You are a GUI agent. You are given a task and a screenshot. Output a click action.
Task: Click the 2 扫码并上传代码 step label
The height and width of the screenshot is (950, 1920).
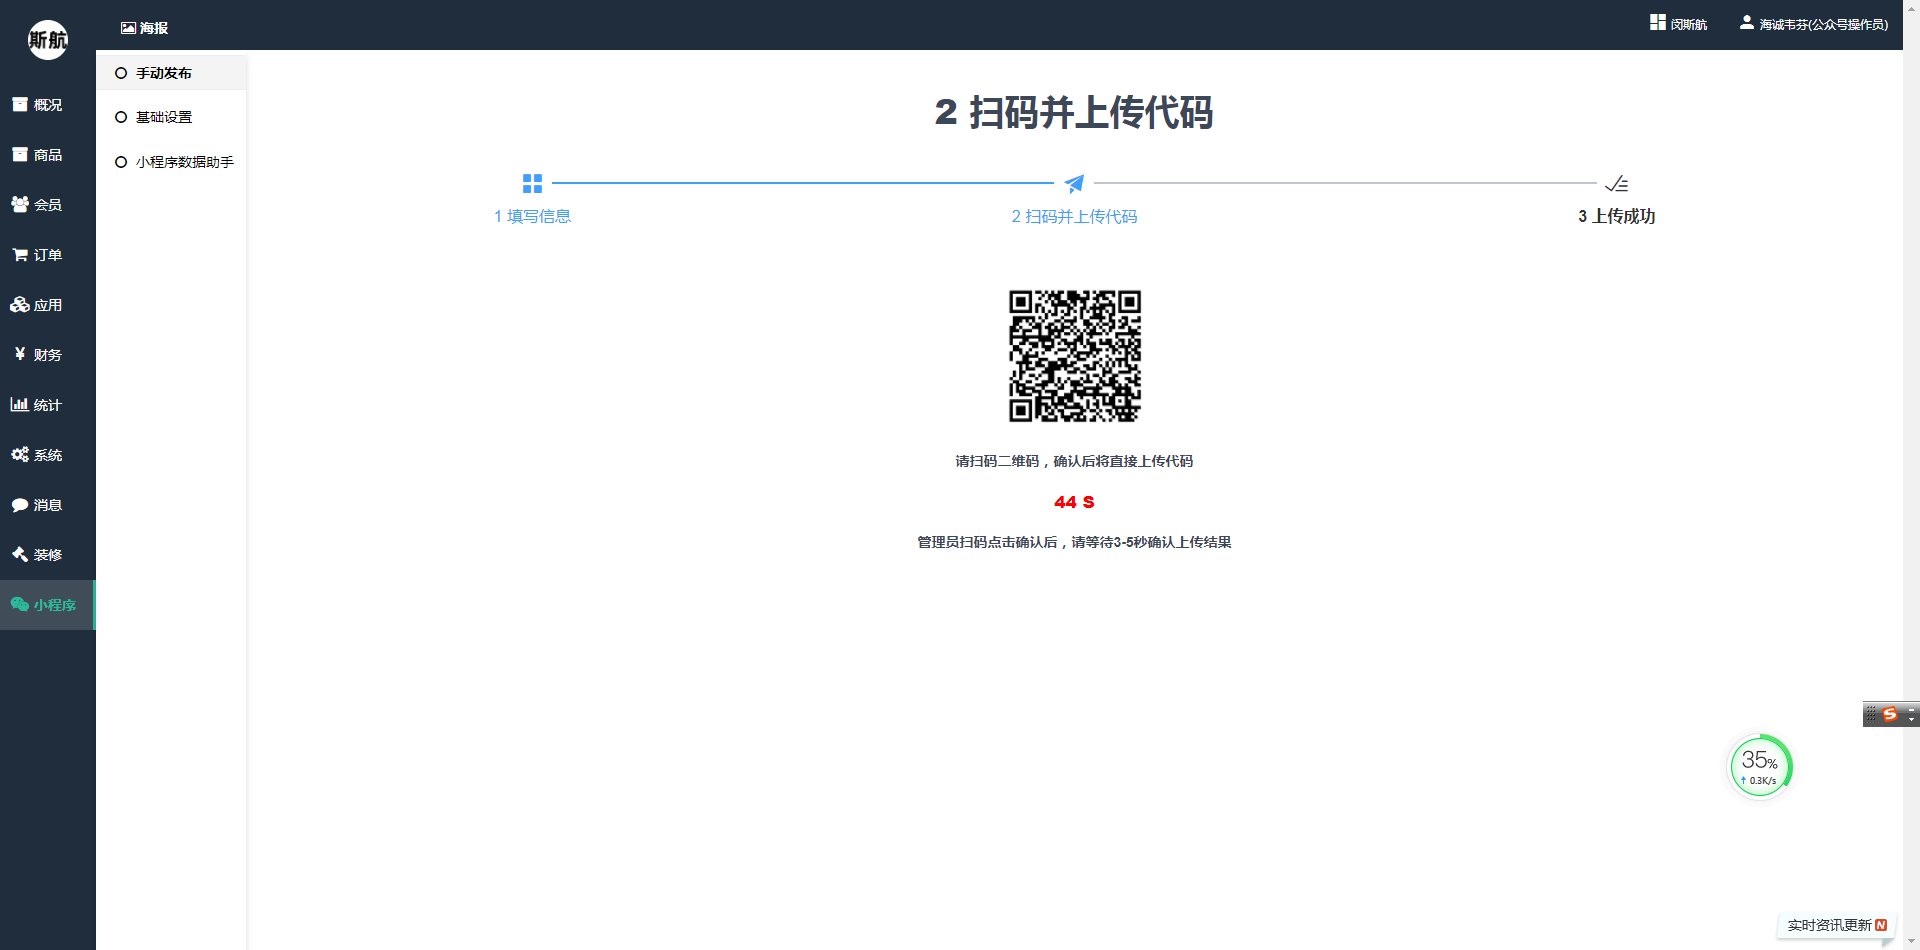point(1074,216)
